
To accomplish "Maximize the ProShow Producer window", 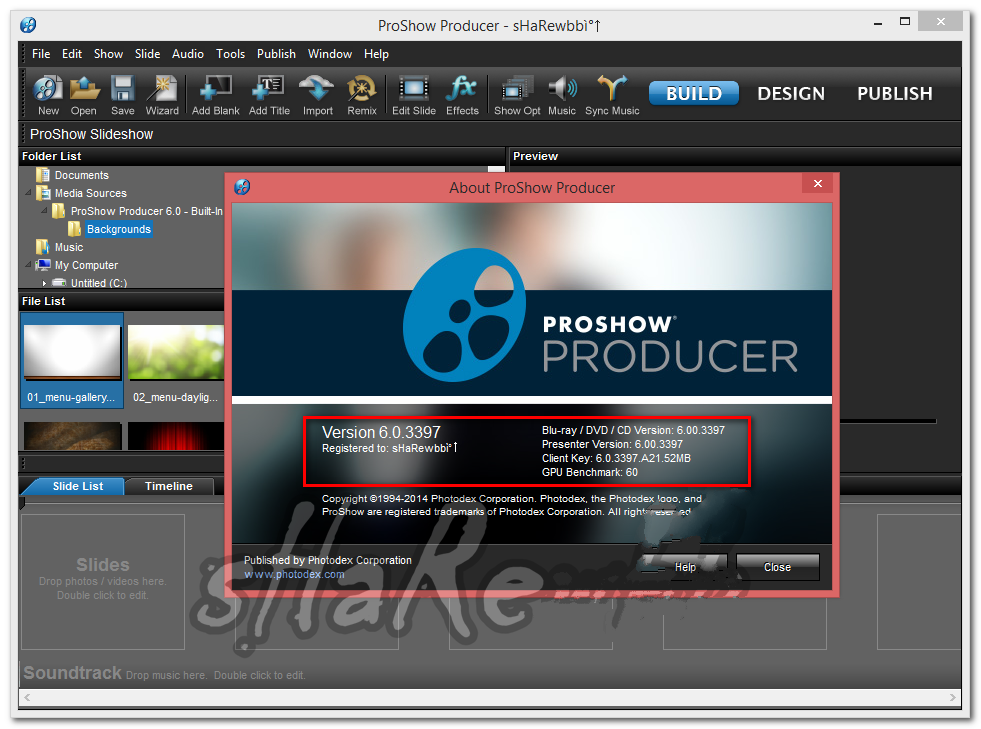I will (905, 21).
